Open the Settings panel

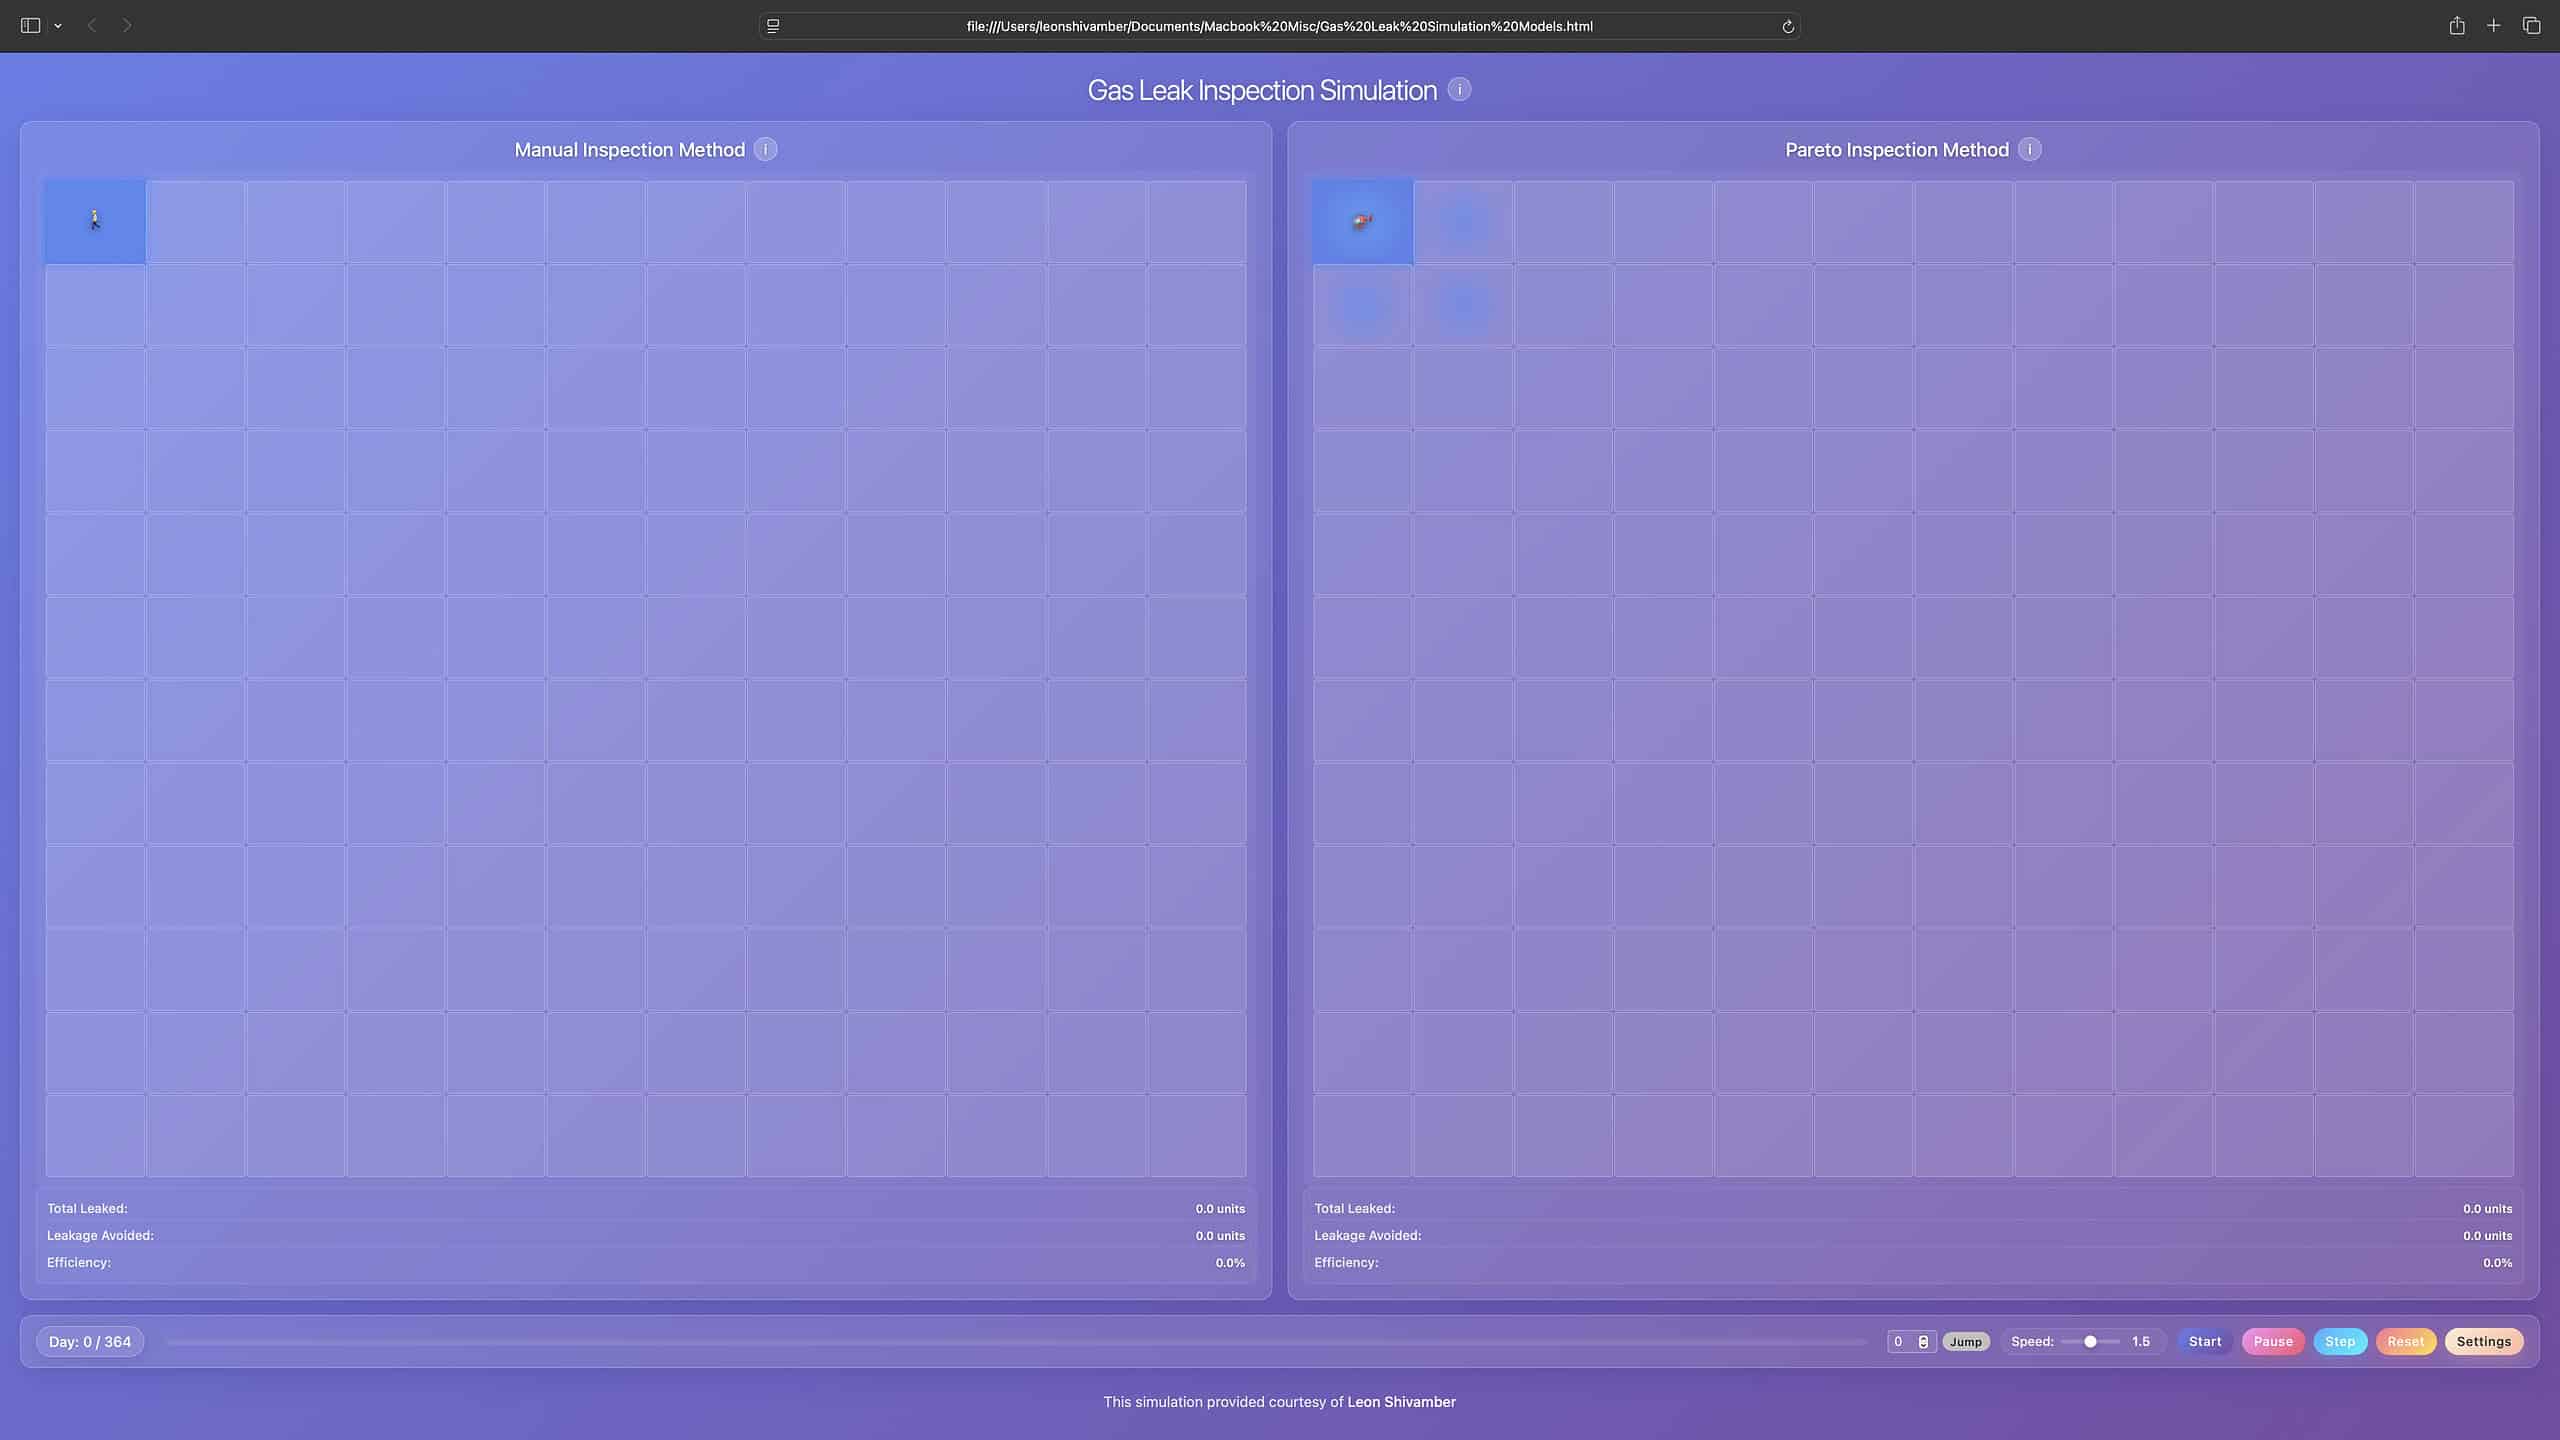(x=2483, y=1342)
